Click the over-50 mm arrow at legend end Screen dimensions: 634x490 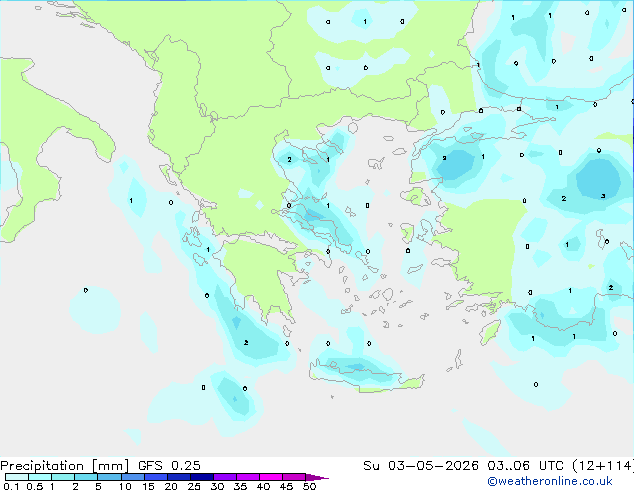317,477
